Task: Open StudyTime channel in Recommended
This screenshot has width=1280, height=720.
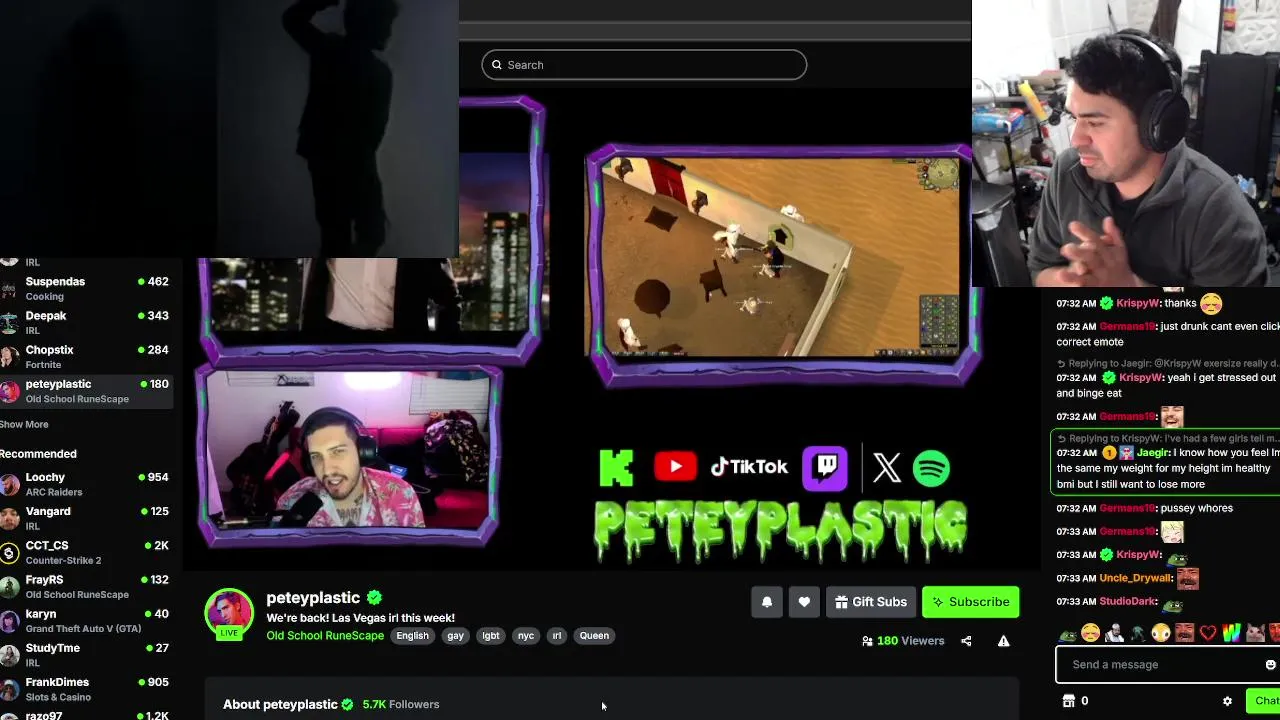Action: 86,654
